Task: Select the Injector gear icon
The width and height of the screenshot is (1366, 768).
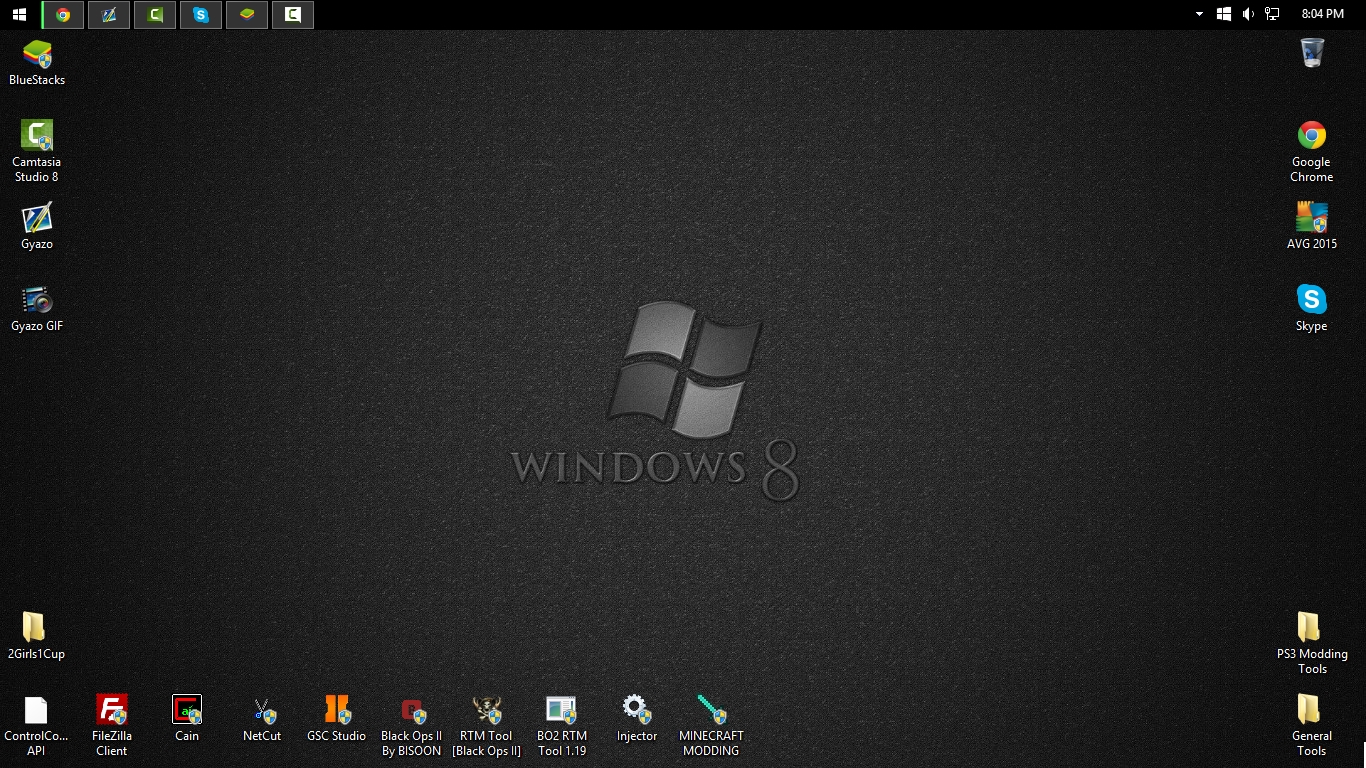Action: (637, 718)
